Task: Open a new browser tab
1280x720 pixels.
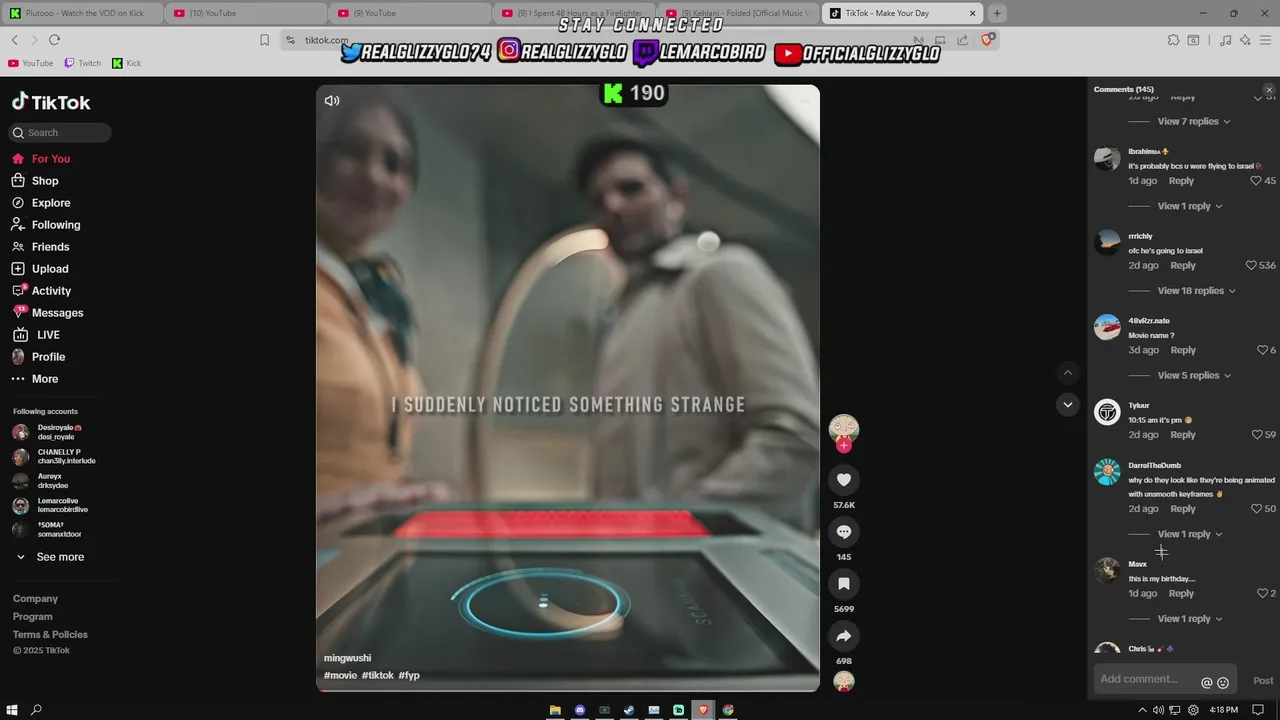Action: (x=997, y=13)
